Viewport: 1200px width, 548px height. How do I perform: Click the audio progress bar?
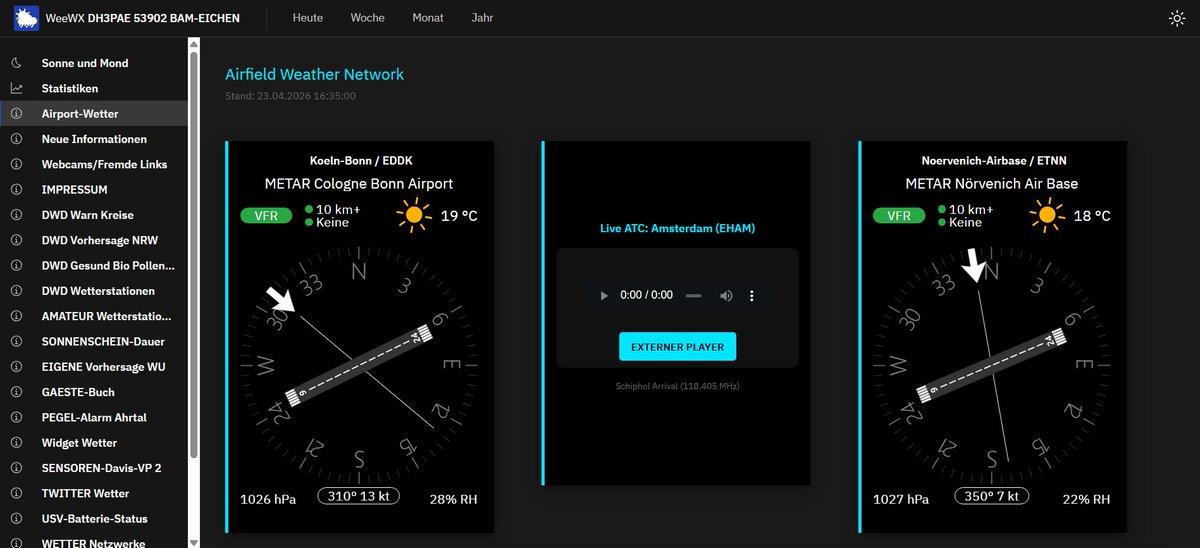(694, 296)
